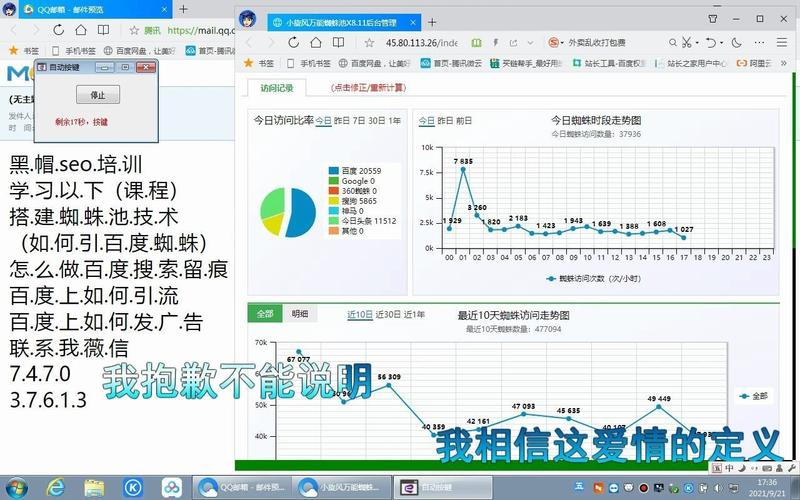Bookmark the 45.80.113.26 page with star
Screen dimensions: 800x500
pyautogui.click(x=369, y=43)
